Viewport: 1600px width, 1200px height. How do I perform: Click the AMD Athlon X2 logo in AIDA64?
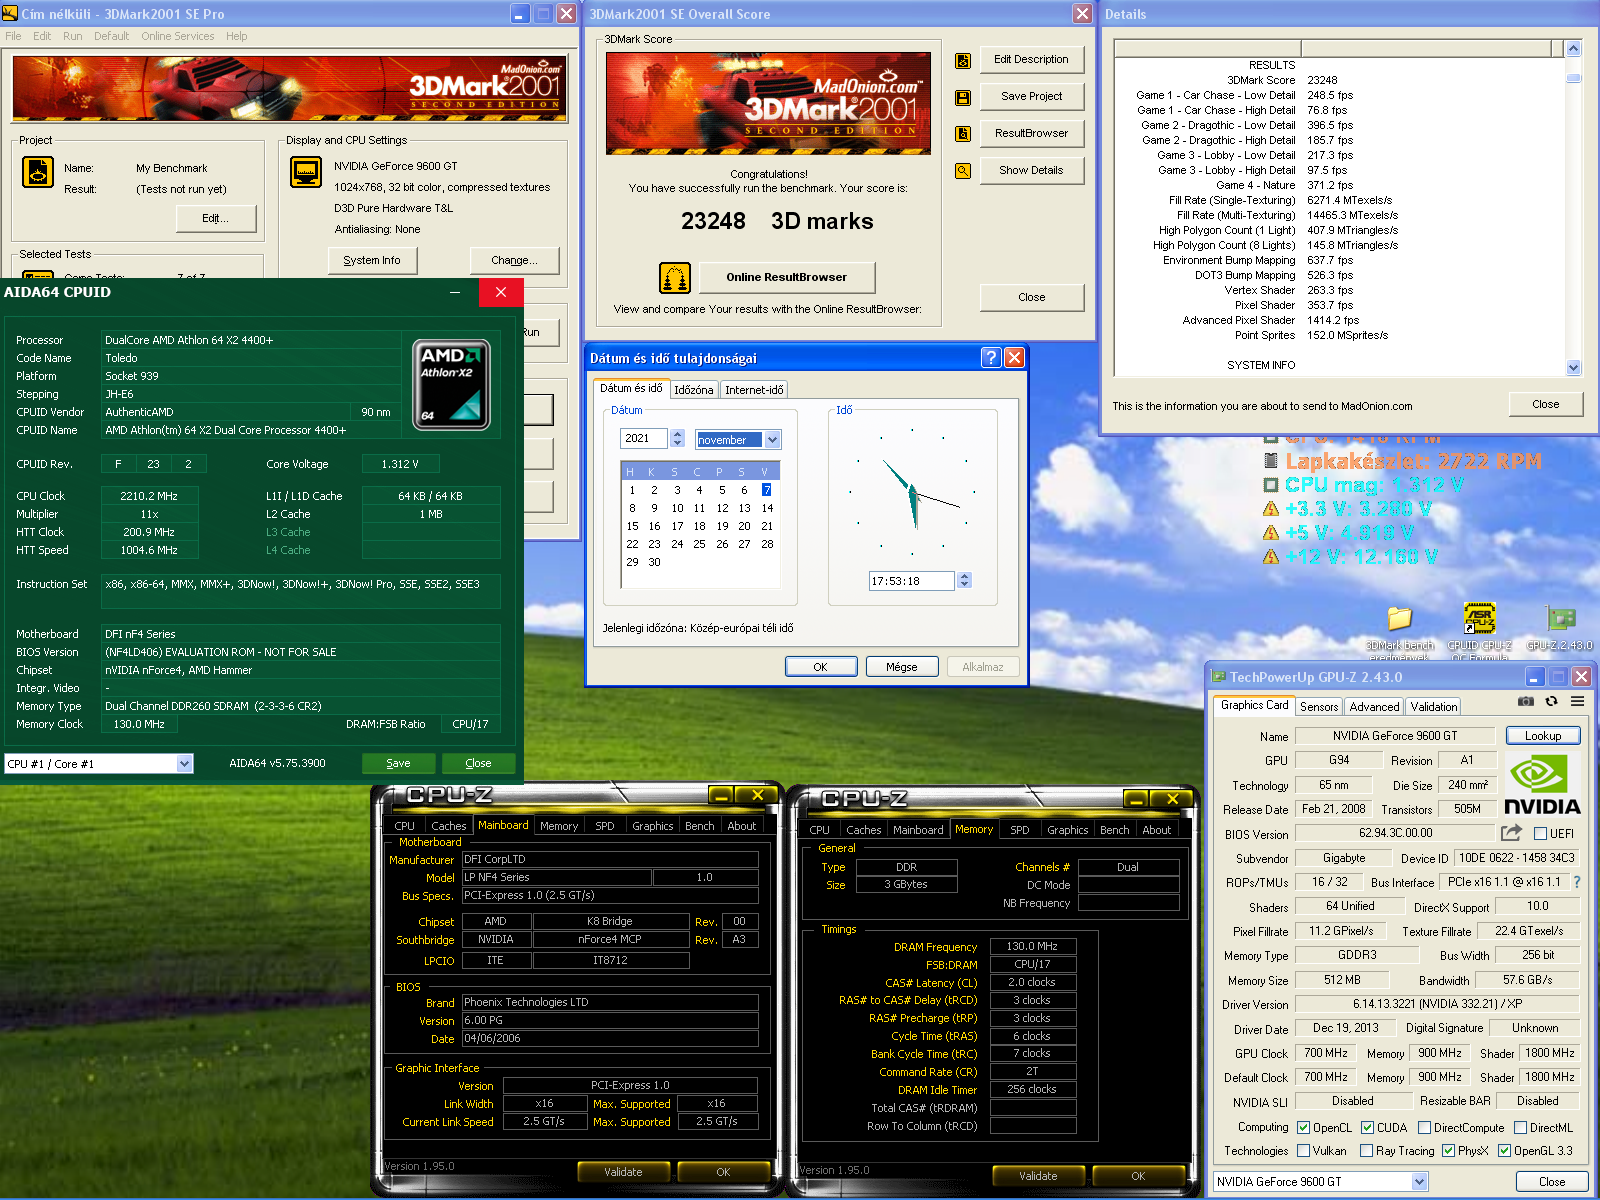(451, 385)
